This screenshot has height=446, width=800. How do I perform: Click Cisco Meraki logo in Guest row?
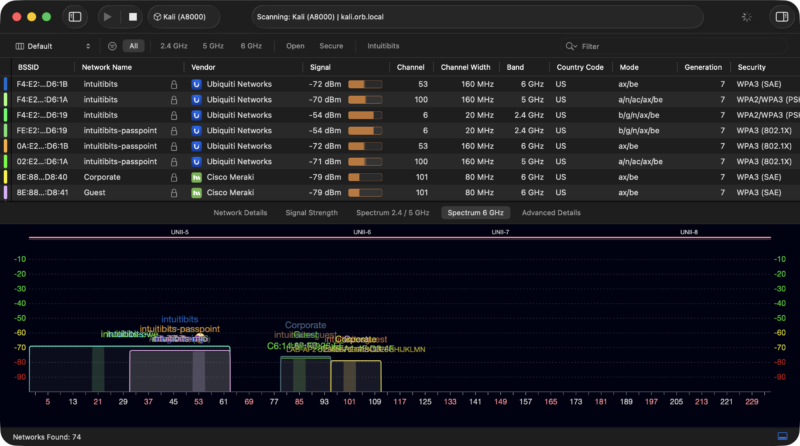click(x=196, y=193)
